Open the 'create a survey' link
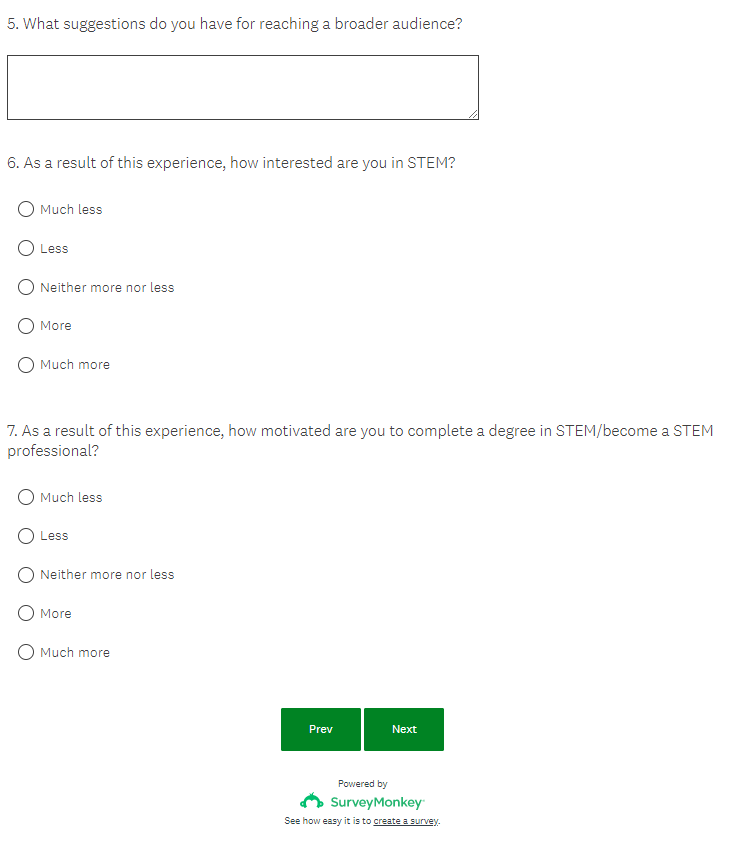This screenshot has width=738, height=847. [x=406, y=821]
